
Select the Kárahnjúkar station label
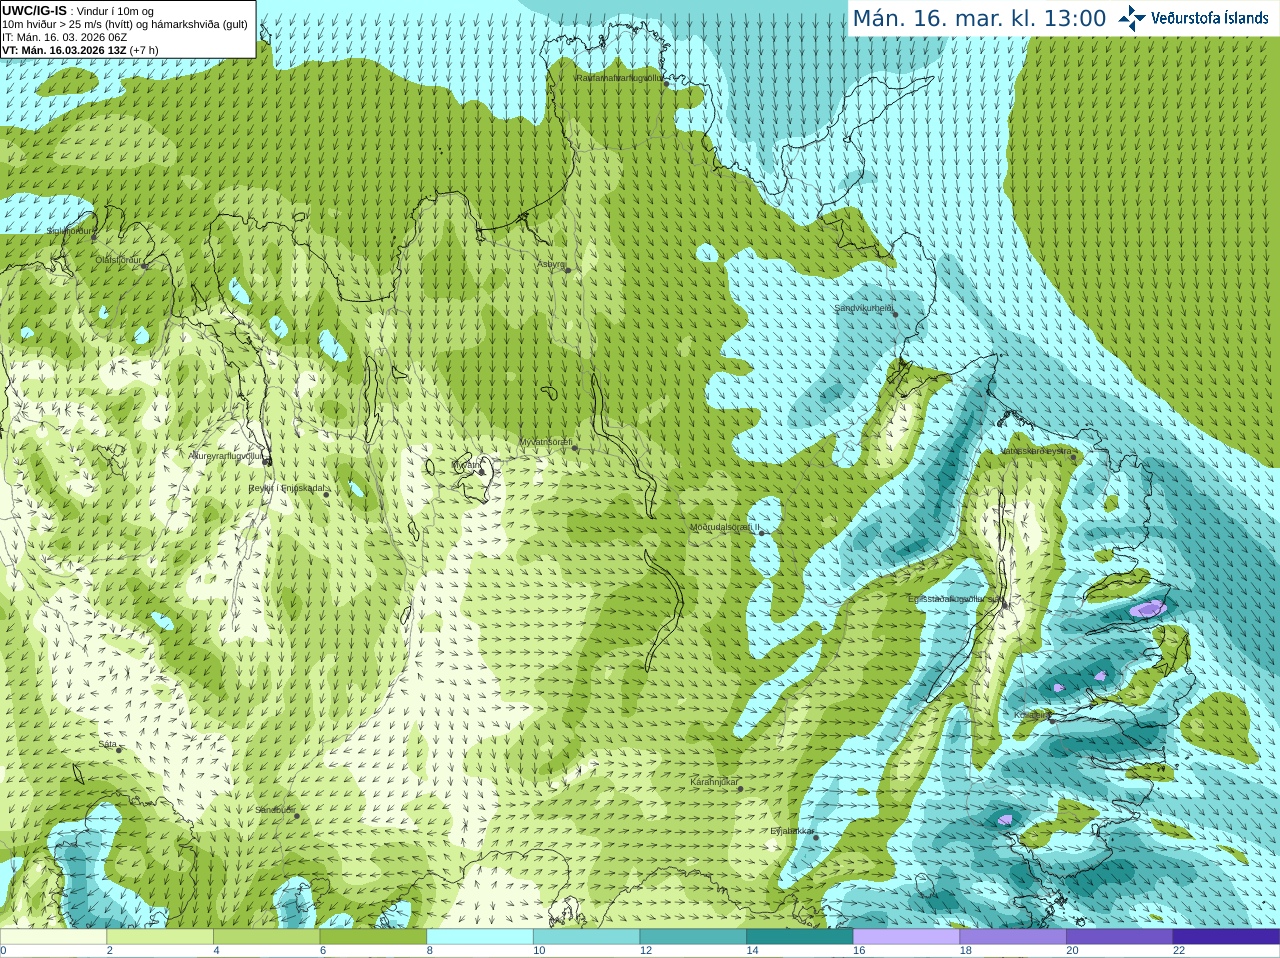tap(714, 782)
